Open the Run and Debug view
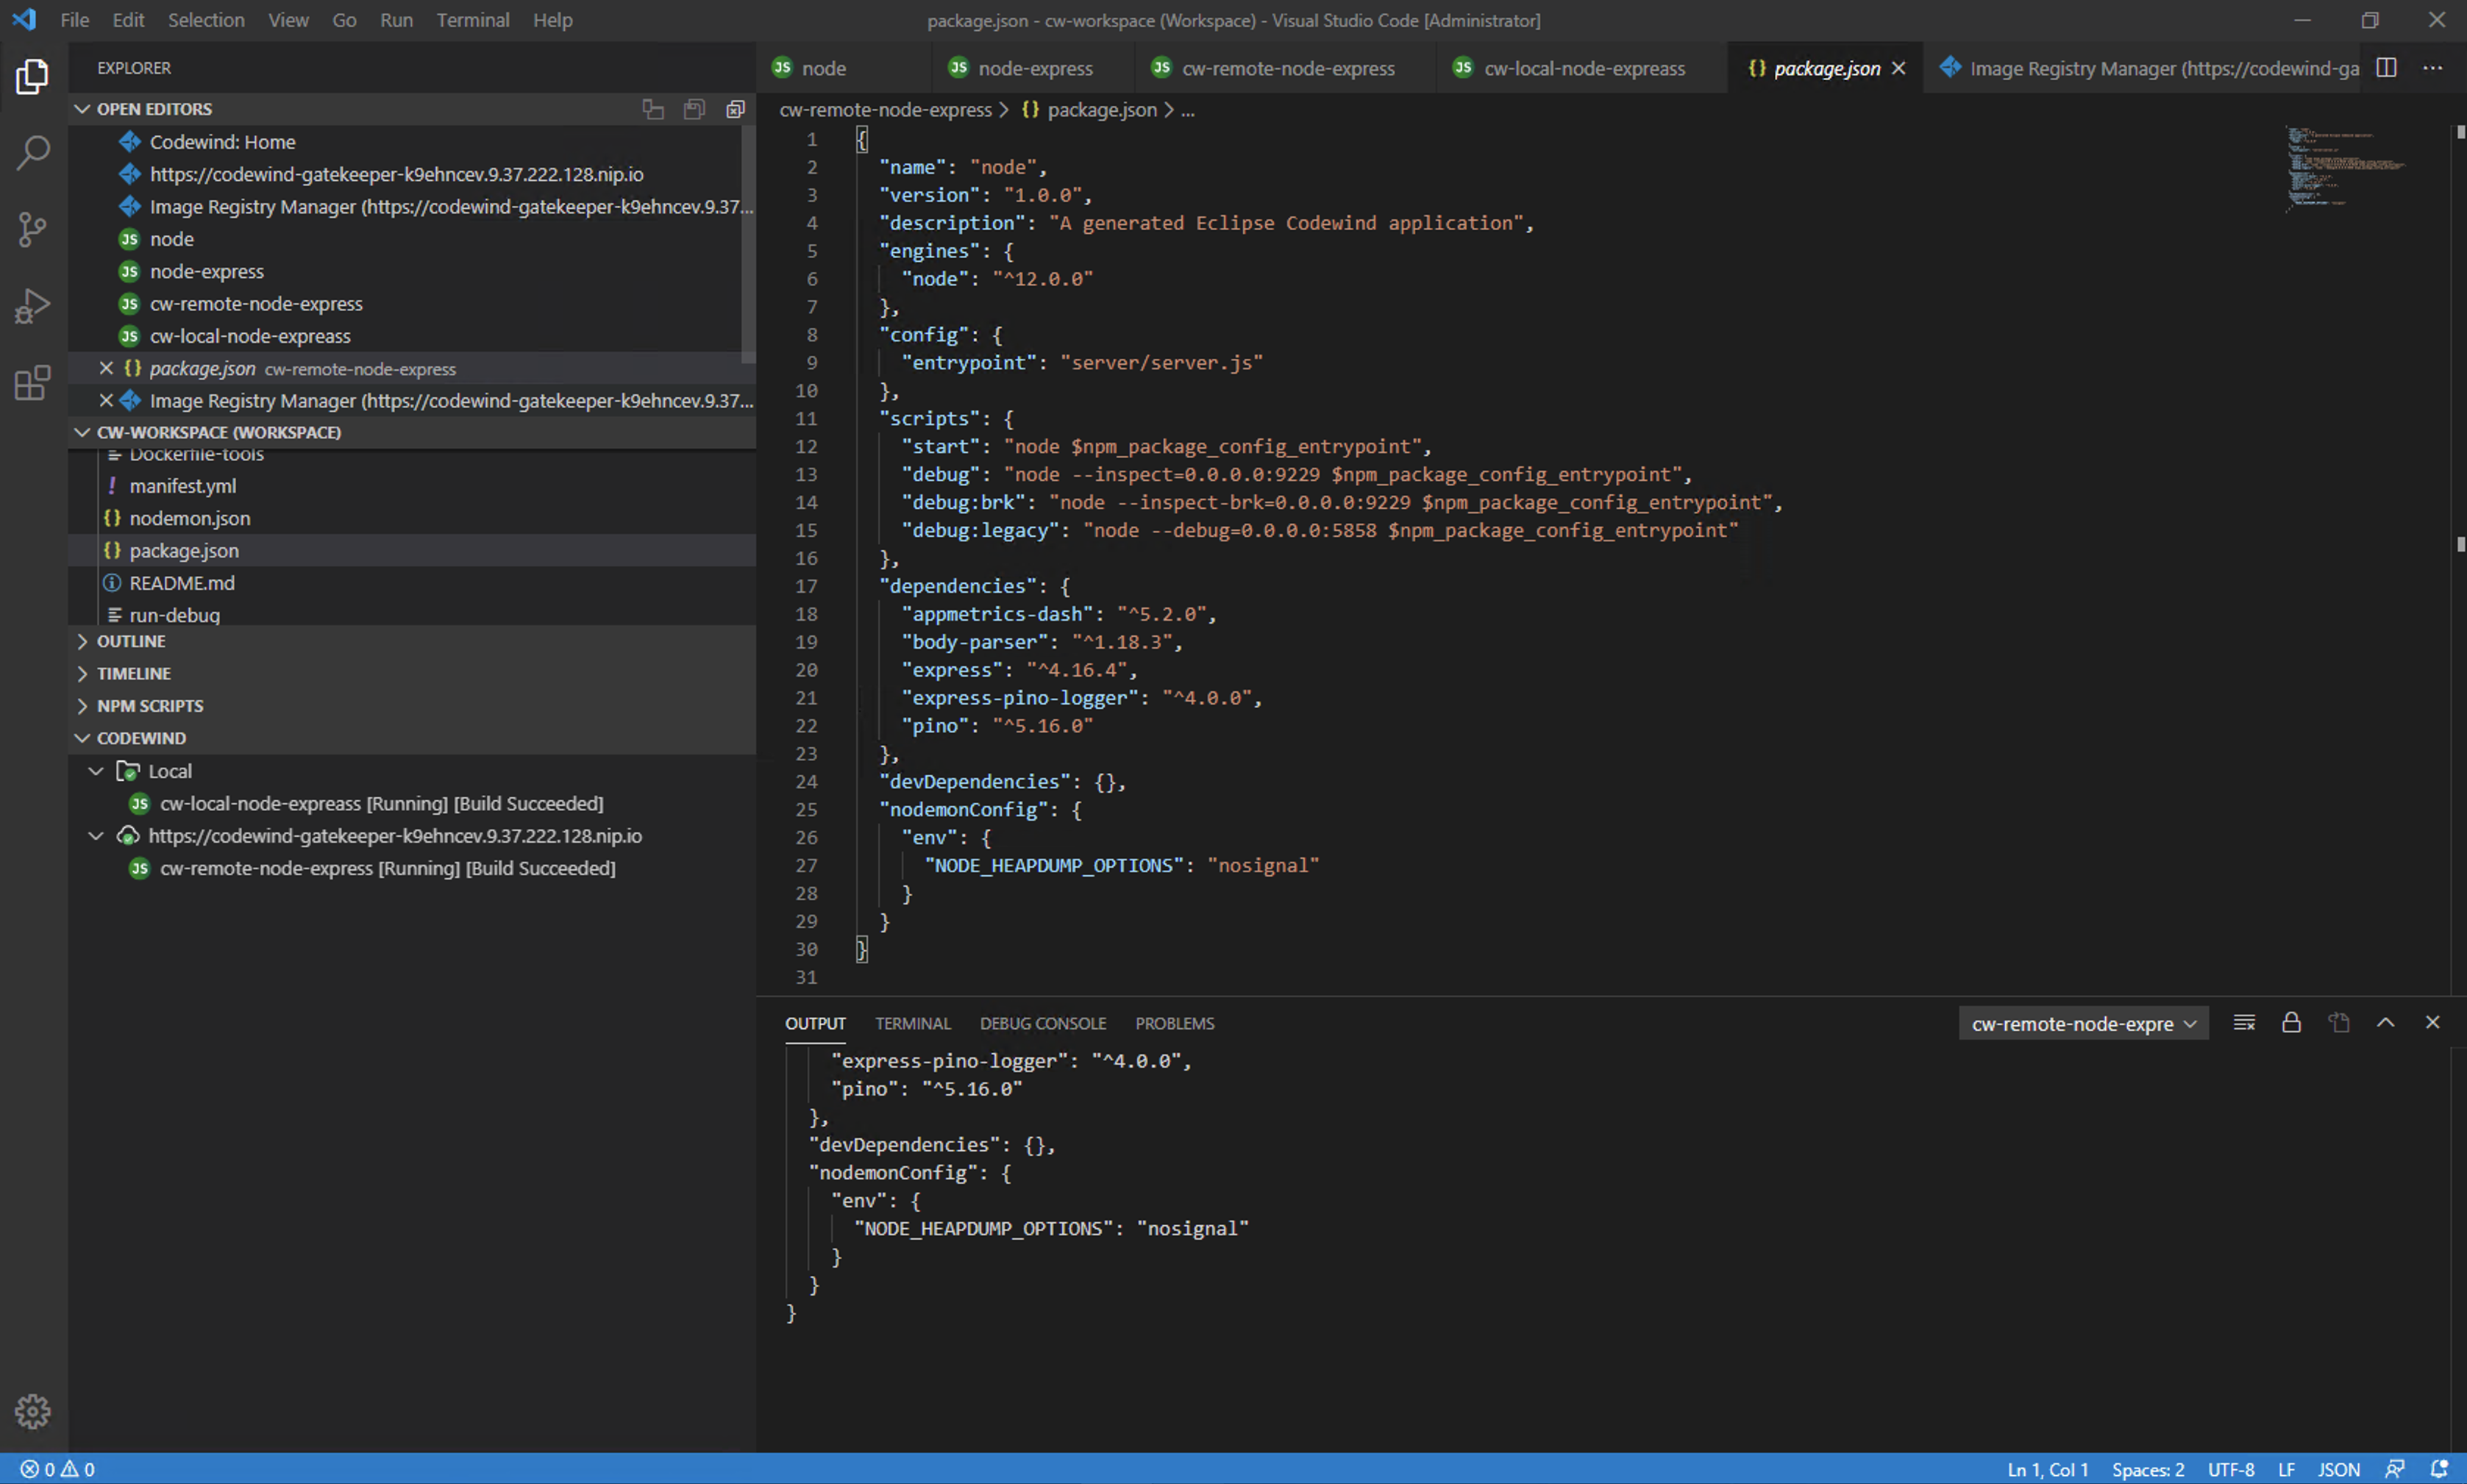Screen dimensions: 2467x1484 pyautogui.click(x=33, y=305)
